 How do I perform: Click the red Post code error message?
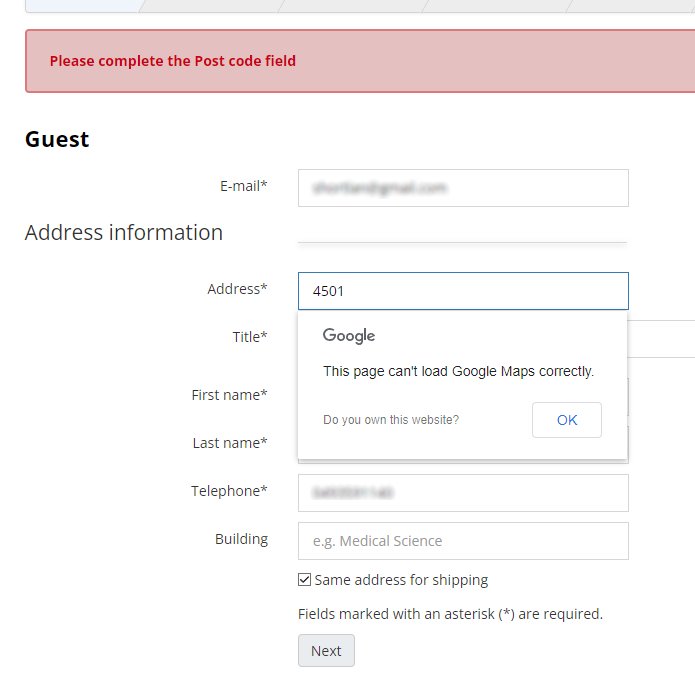pos(173,61)
